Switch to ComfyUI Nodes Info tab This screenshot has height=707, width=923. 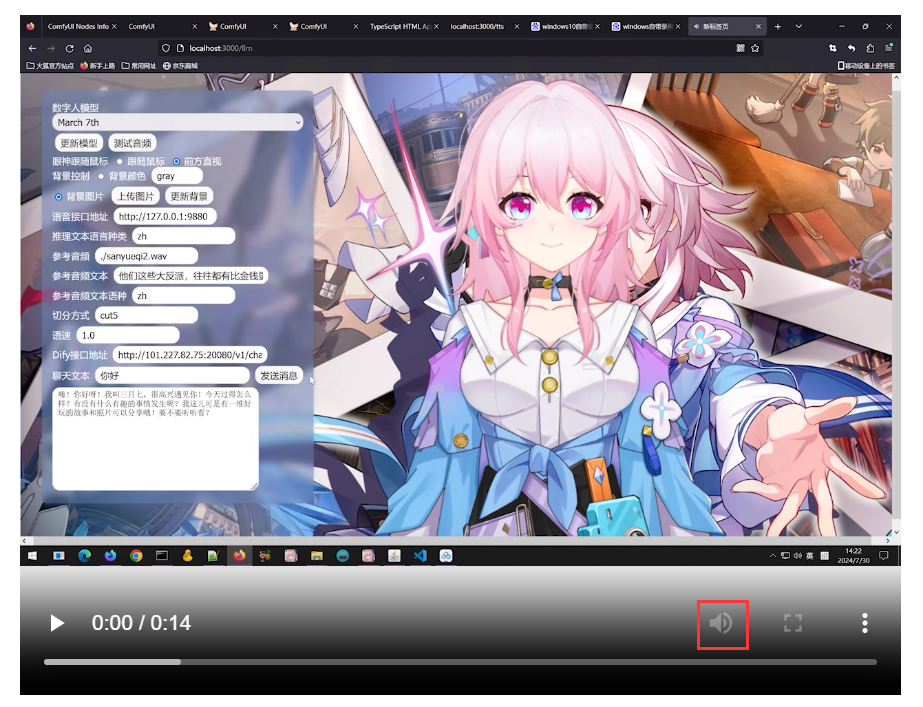78,26
